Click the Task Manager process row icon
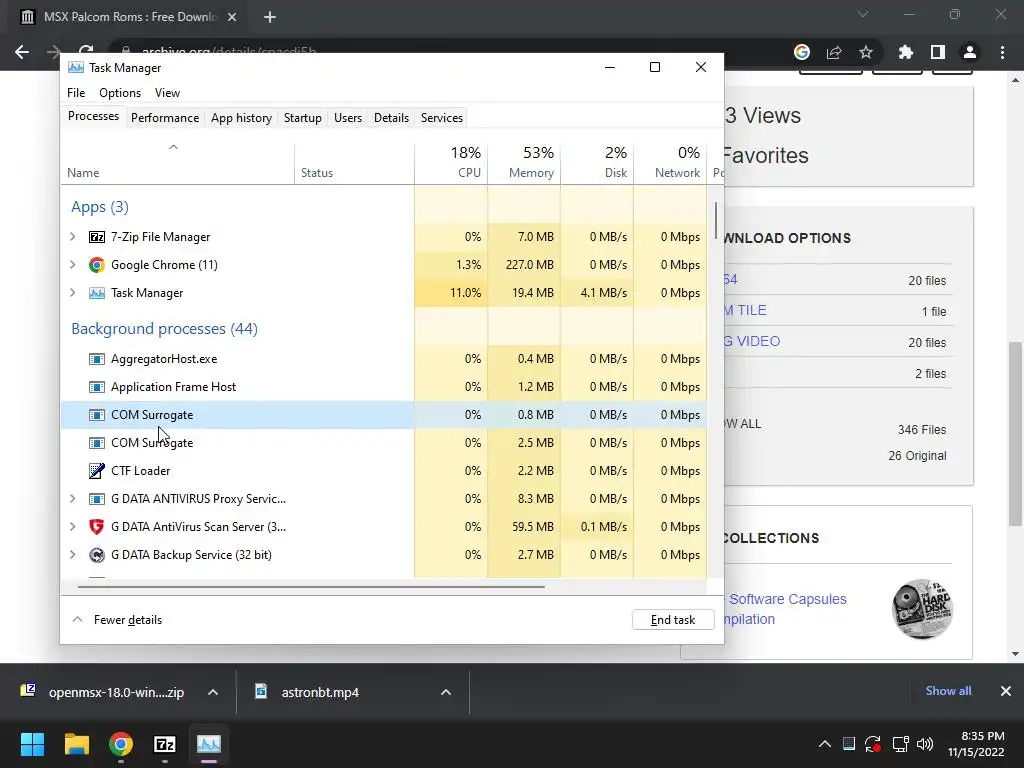The image size is (1024, 768). pos(97,293)
